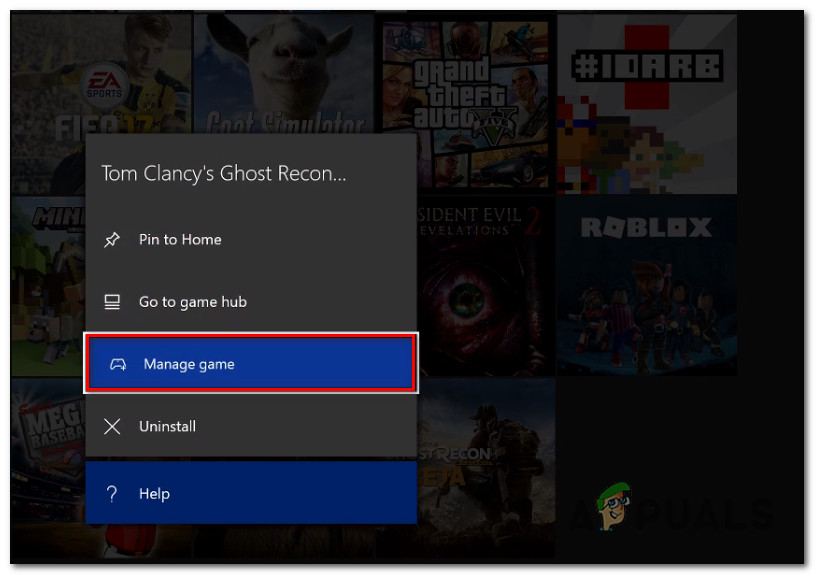The image size is (815, 575).
Task: Select the Pin to Home option
Action: [x=251, y=240]
